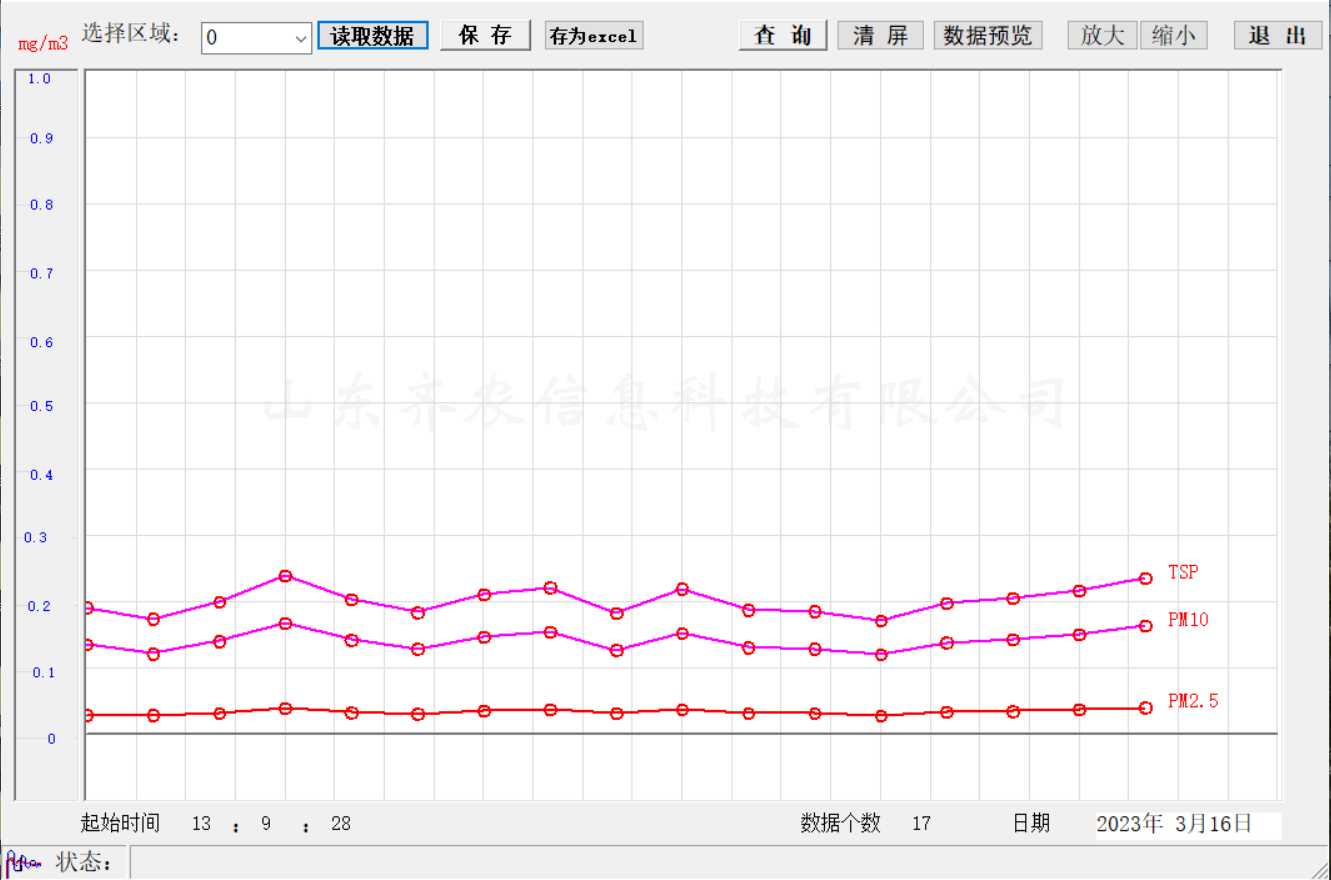Zoom out with the 缩小 button
Viewport: 1331px width, 880px height.
tap(1173, 36)
